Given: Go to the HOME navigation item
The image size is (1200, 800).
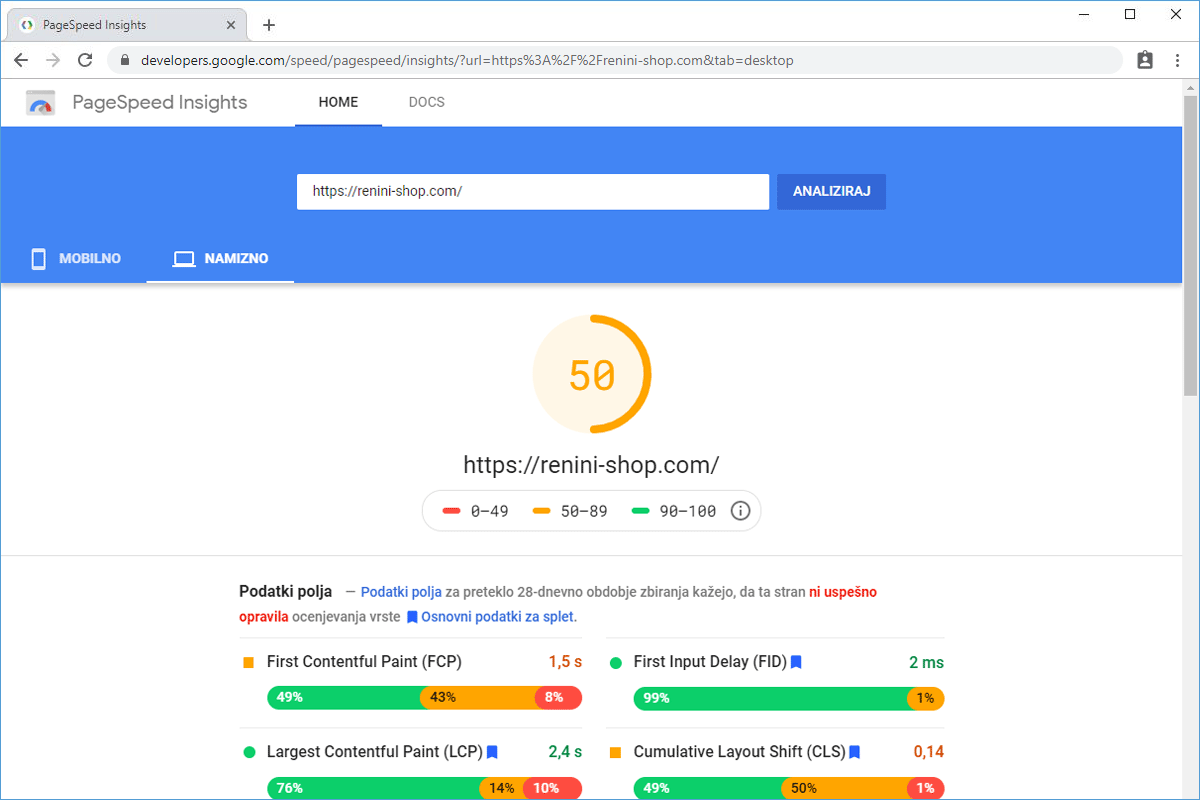Looking at the screenshot, I should click(x=338, y=102).
